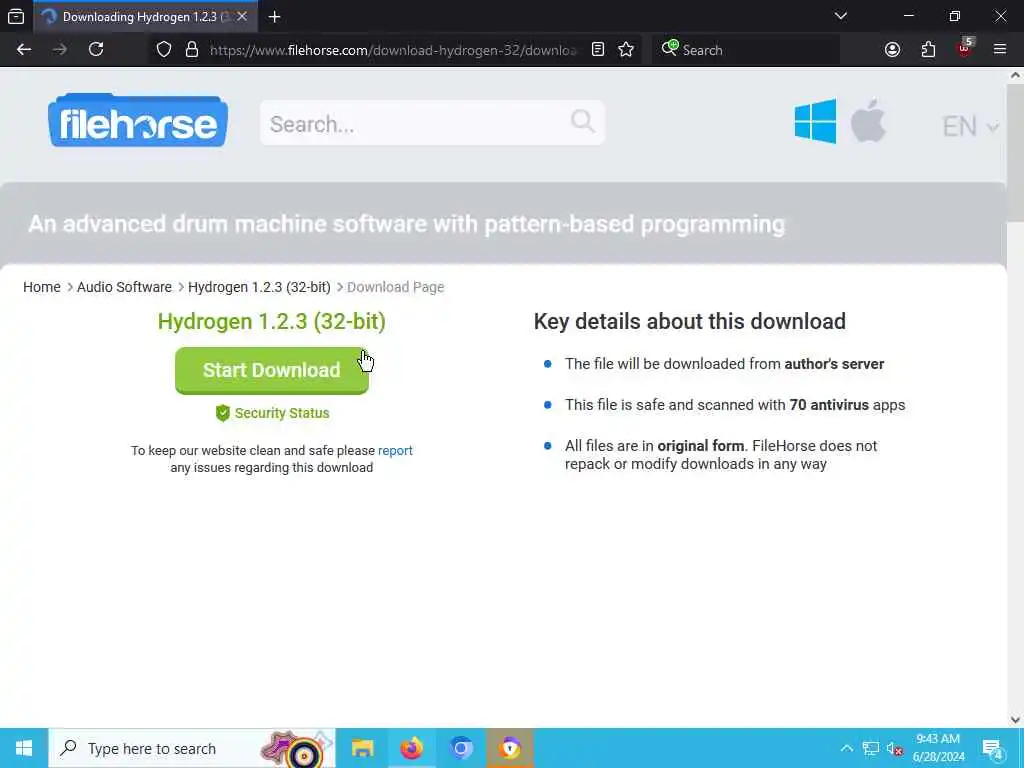Click the forward navigation arrow
This screenshot has height=768, width=1024.
60,50
